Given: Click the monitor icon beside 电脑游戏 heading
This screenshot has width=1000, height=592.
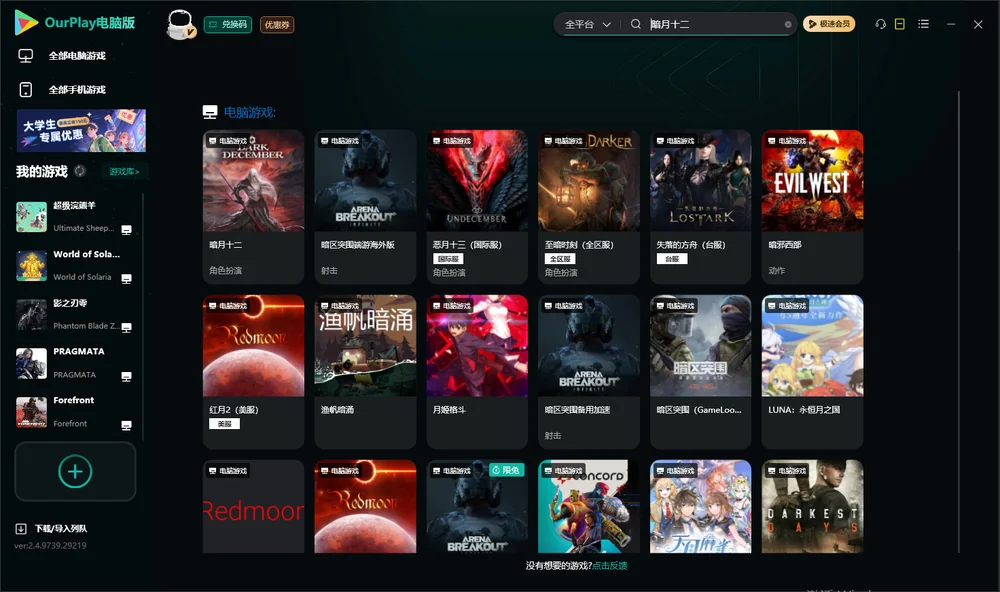Looking at the screenshot, I should pyautogui.click(x=210, y=112).
